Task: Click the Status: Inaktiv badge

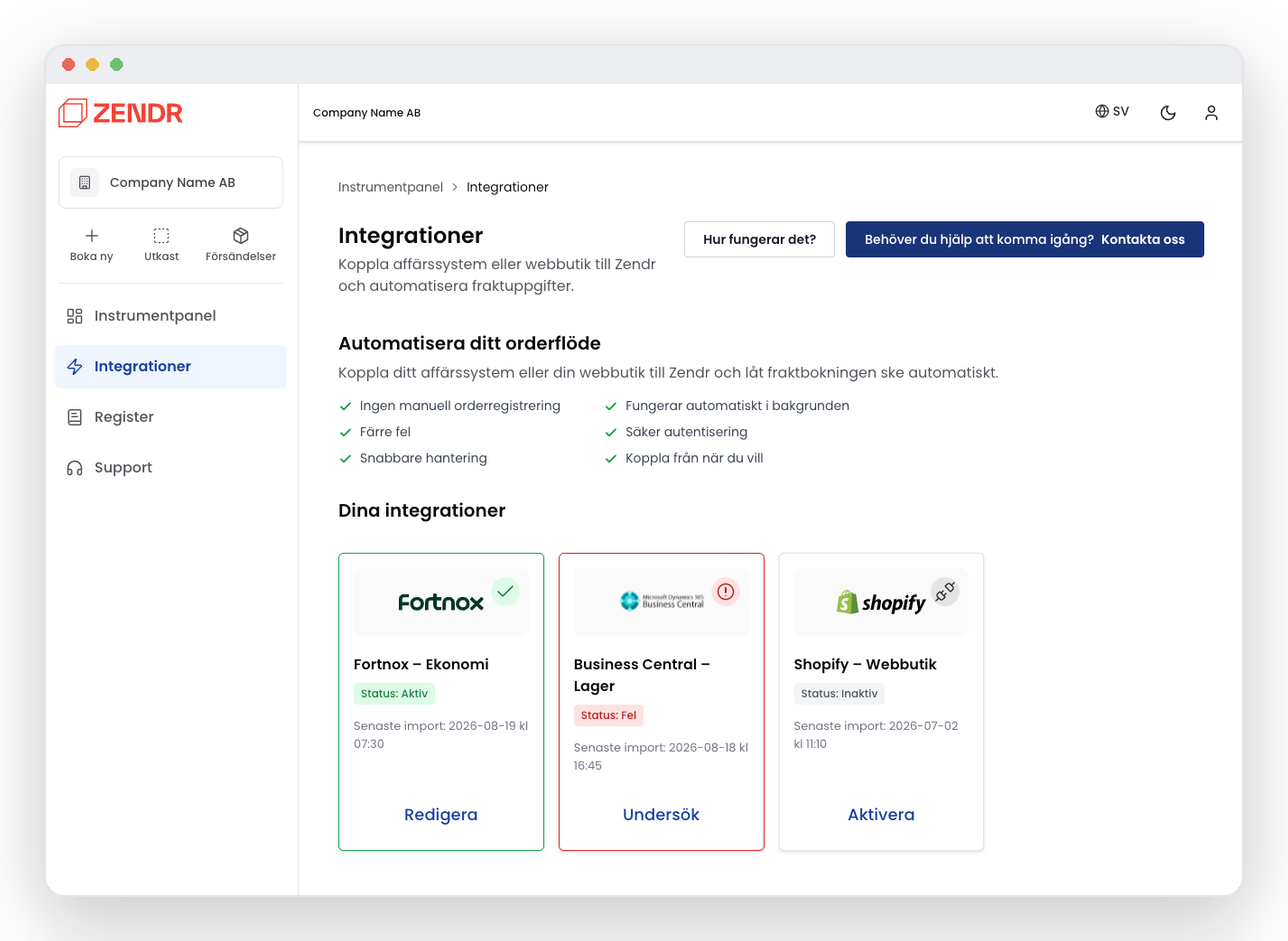Action: (839, 694)
